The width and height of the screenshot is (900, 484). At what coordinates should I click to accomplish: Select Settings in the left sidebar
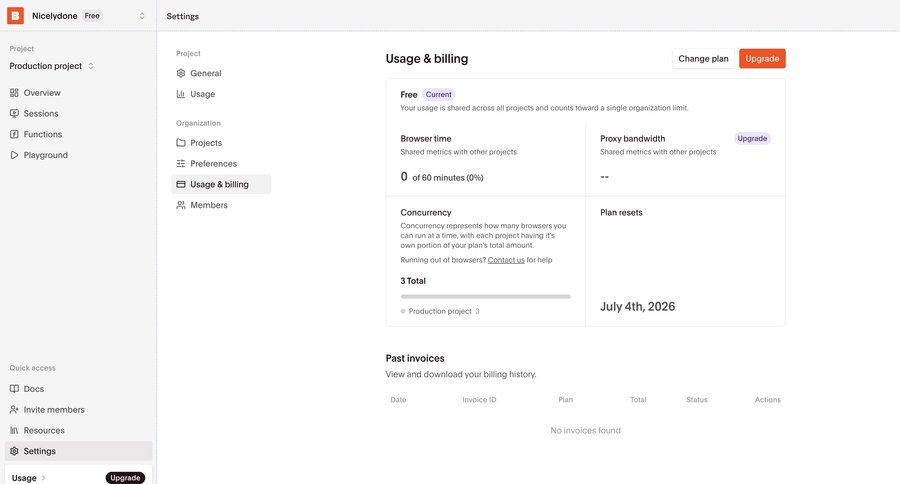[x=78, y=451]
